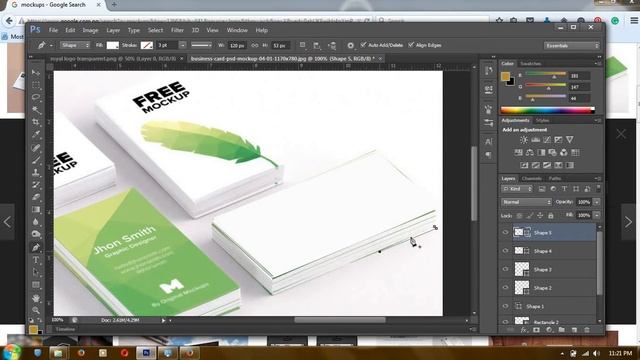Select the Horizontal Type tool
The height and width of the screenshot is (360, 640).
click(36, 260)
